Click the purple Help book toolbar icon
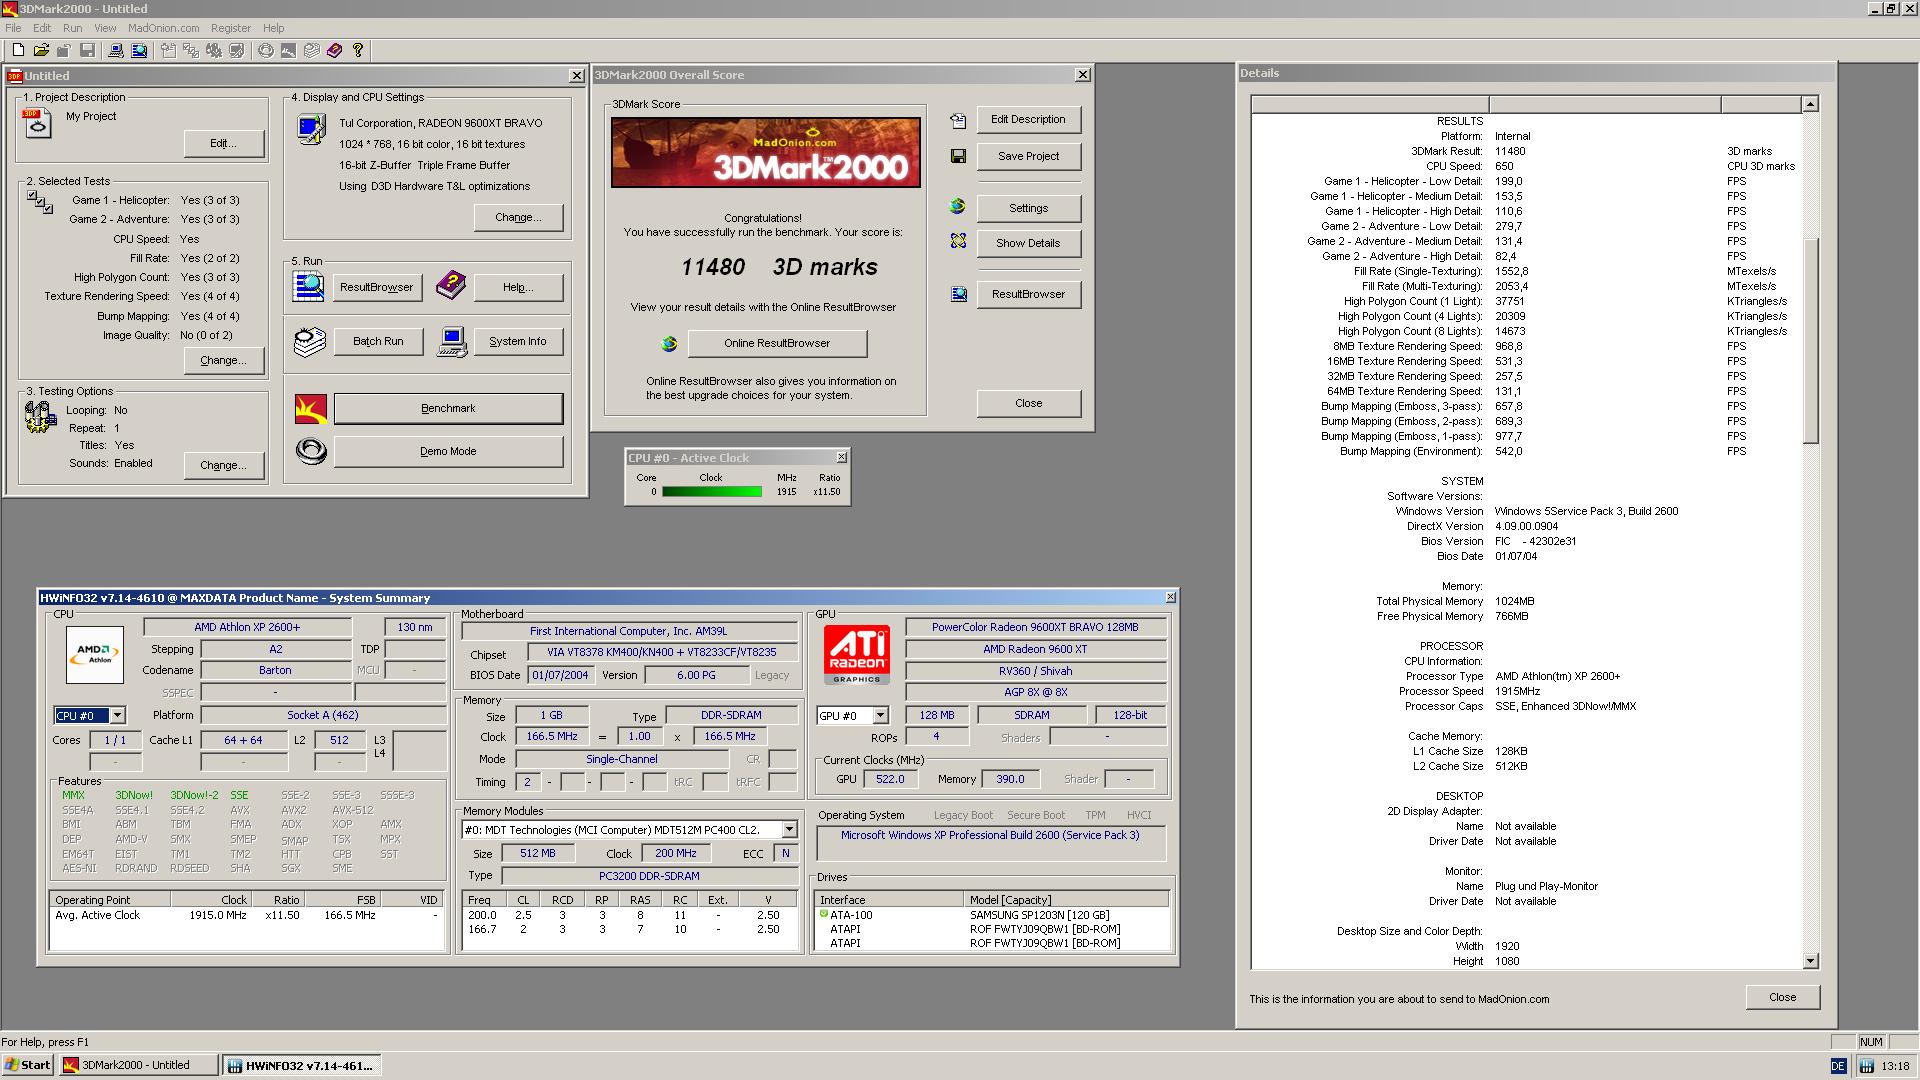 point(335,50)
